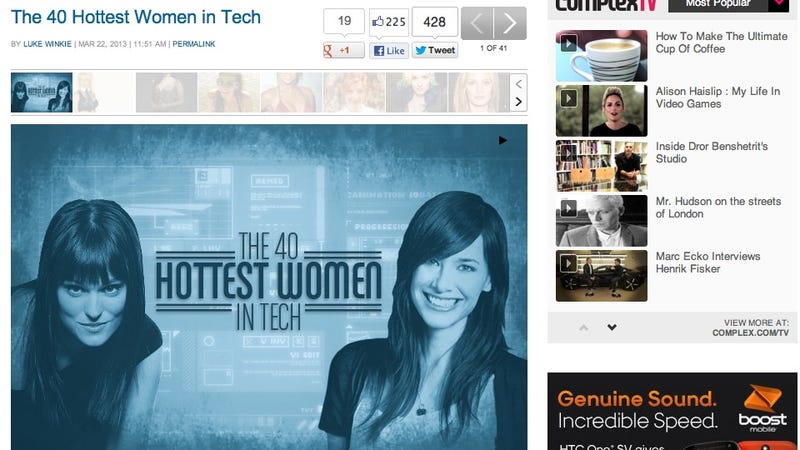Open Inside Dror Benshetrit's Studio video
Image resolution: width=800 pixels, height=450 pixels.
point(712,153)
